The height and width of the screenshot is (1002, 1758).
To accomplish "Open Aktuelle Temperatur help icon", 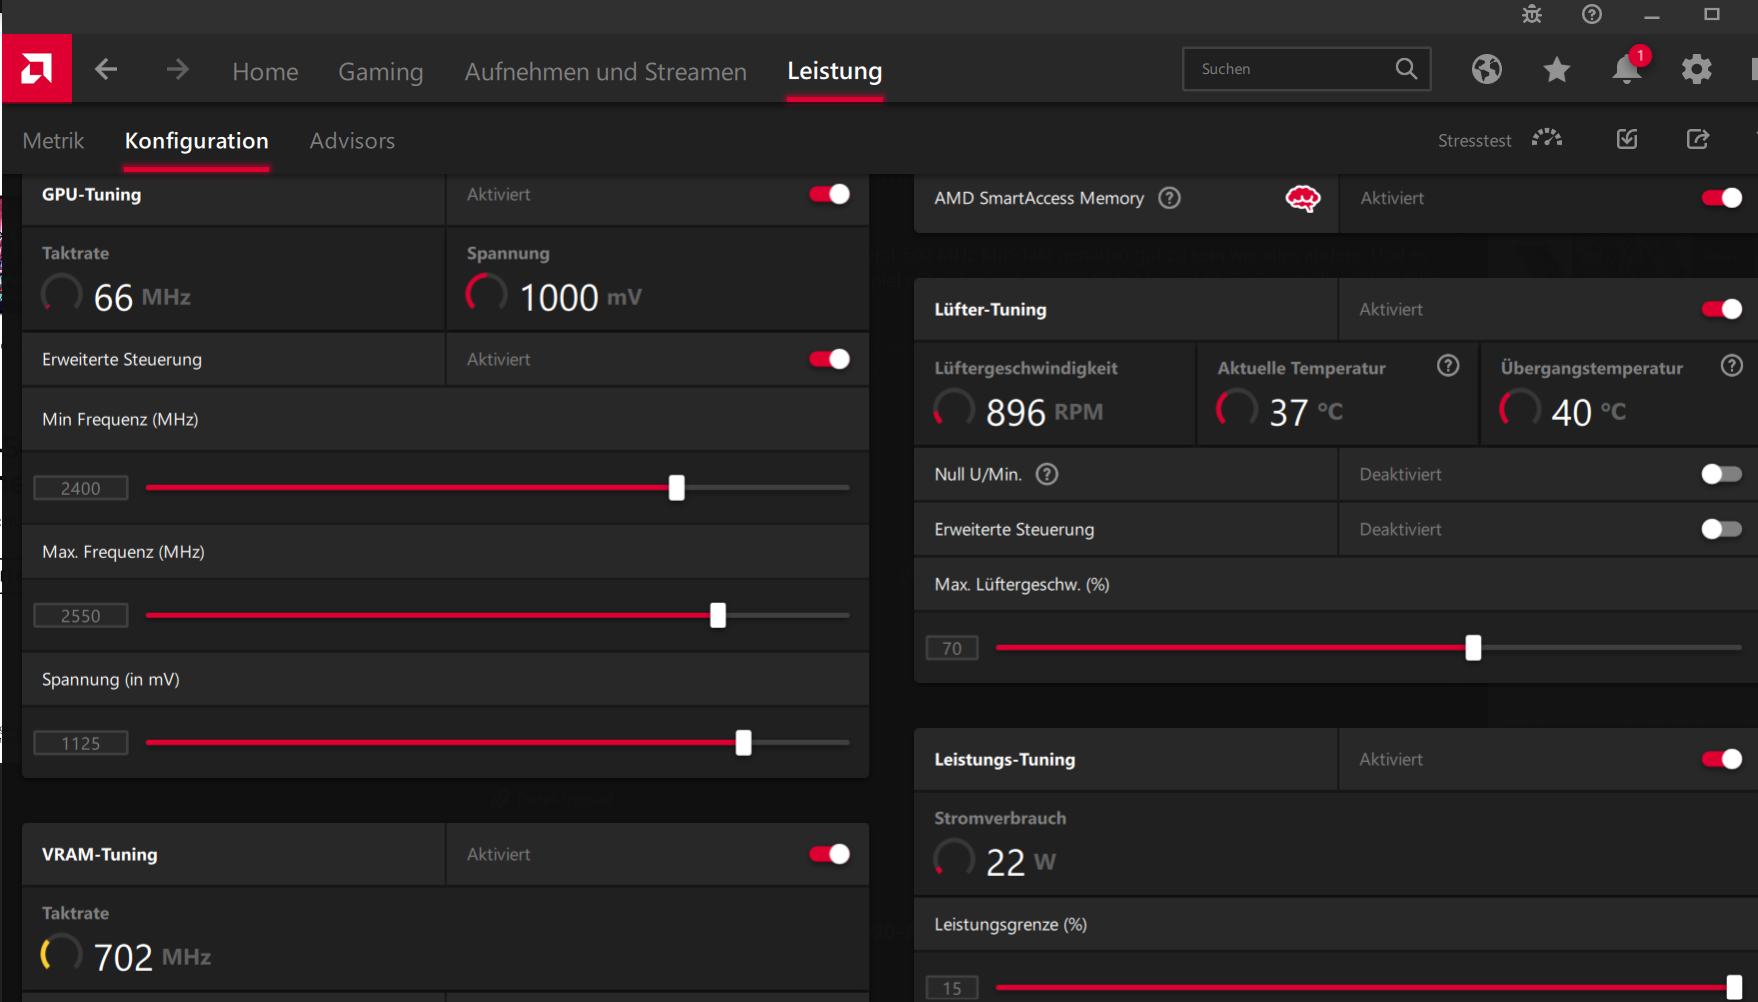I will point(1448,366).
